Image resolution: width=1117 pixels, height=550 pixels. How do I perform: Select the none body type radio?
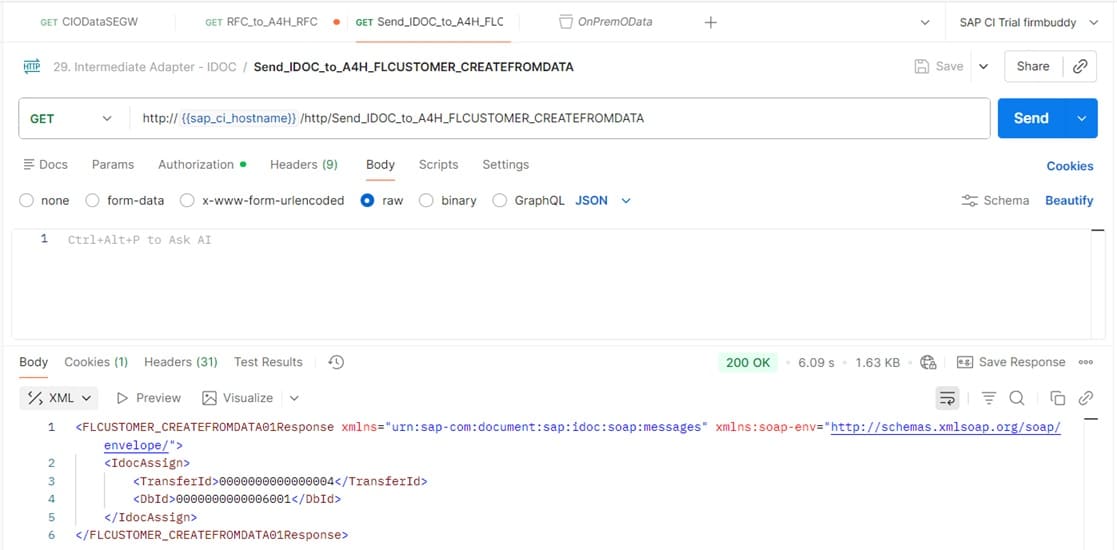click(27, 200)
